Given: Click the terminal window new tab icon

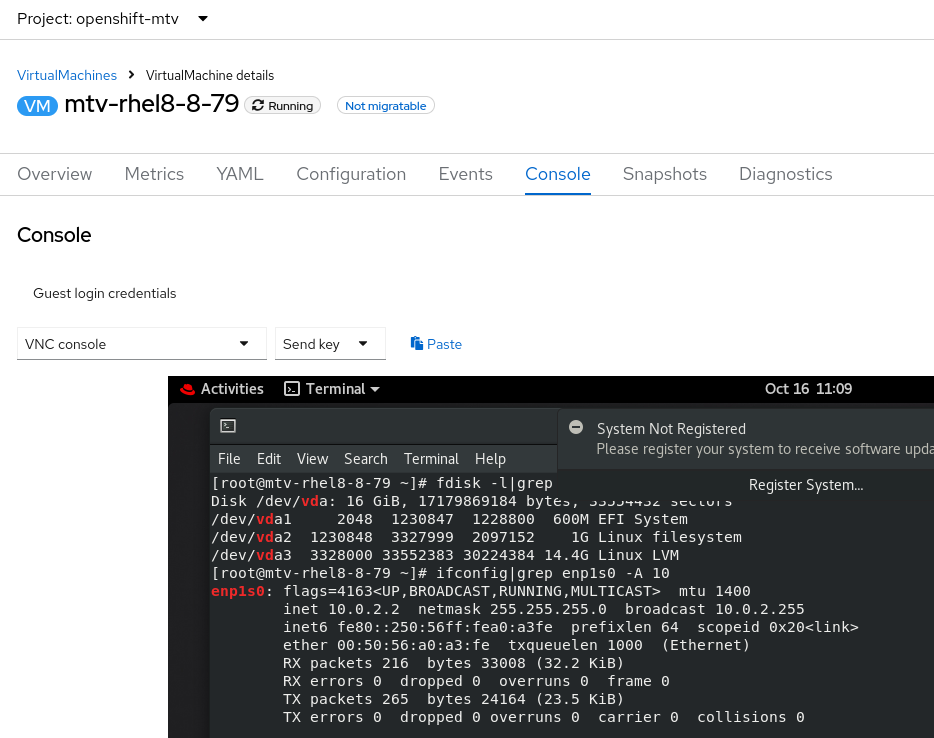Looking at the screenshot, I should pyautogui.click(x=228, y=426).
